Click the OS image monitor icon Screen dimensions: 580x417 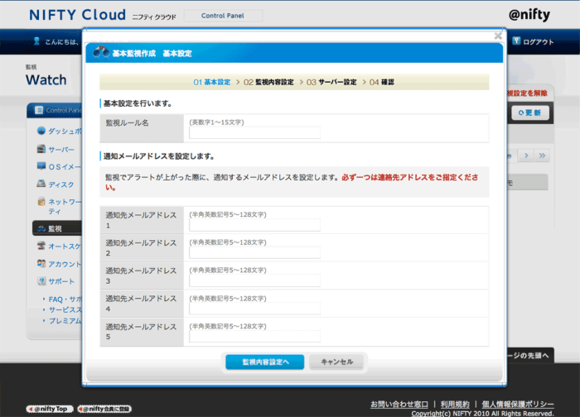(x=41, y=166)
